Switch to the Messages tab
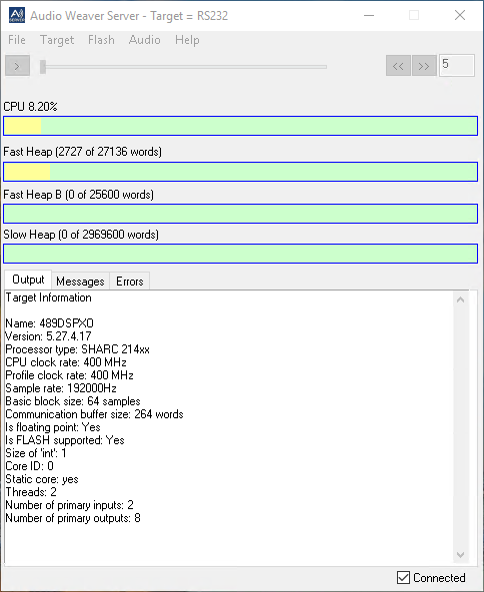Screen dimensions: 484x592 (x=80, y=281)
